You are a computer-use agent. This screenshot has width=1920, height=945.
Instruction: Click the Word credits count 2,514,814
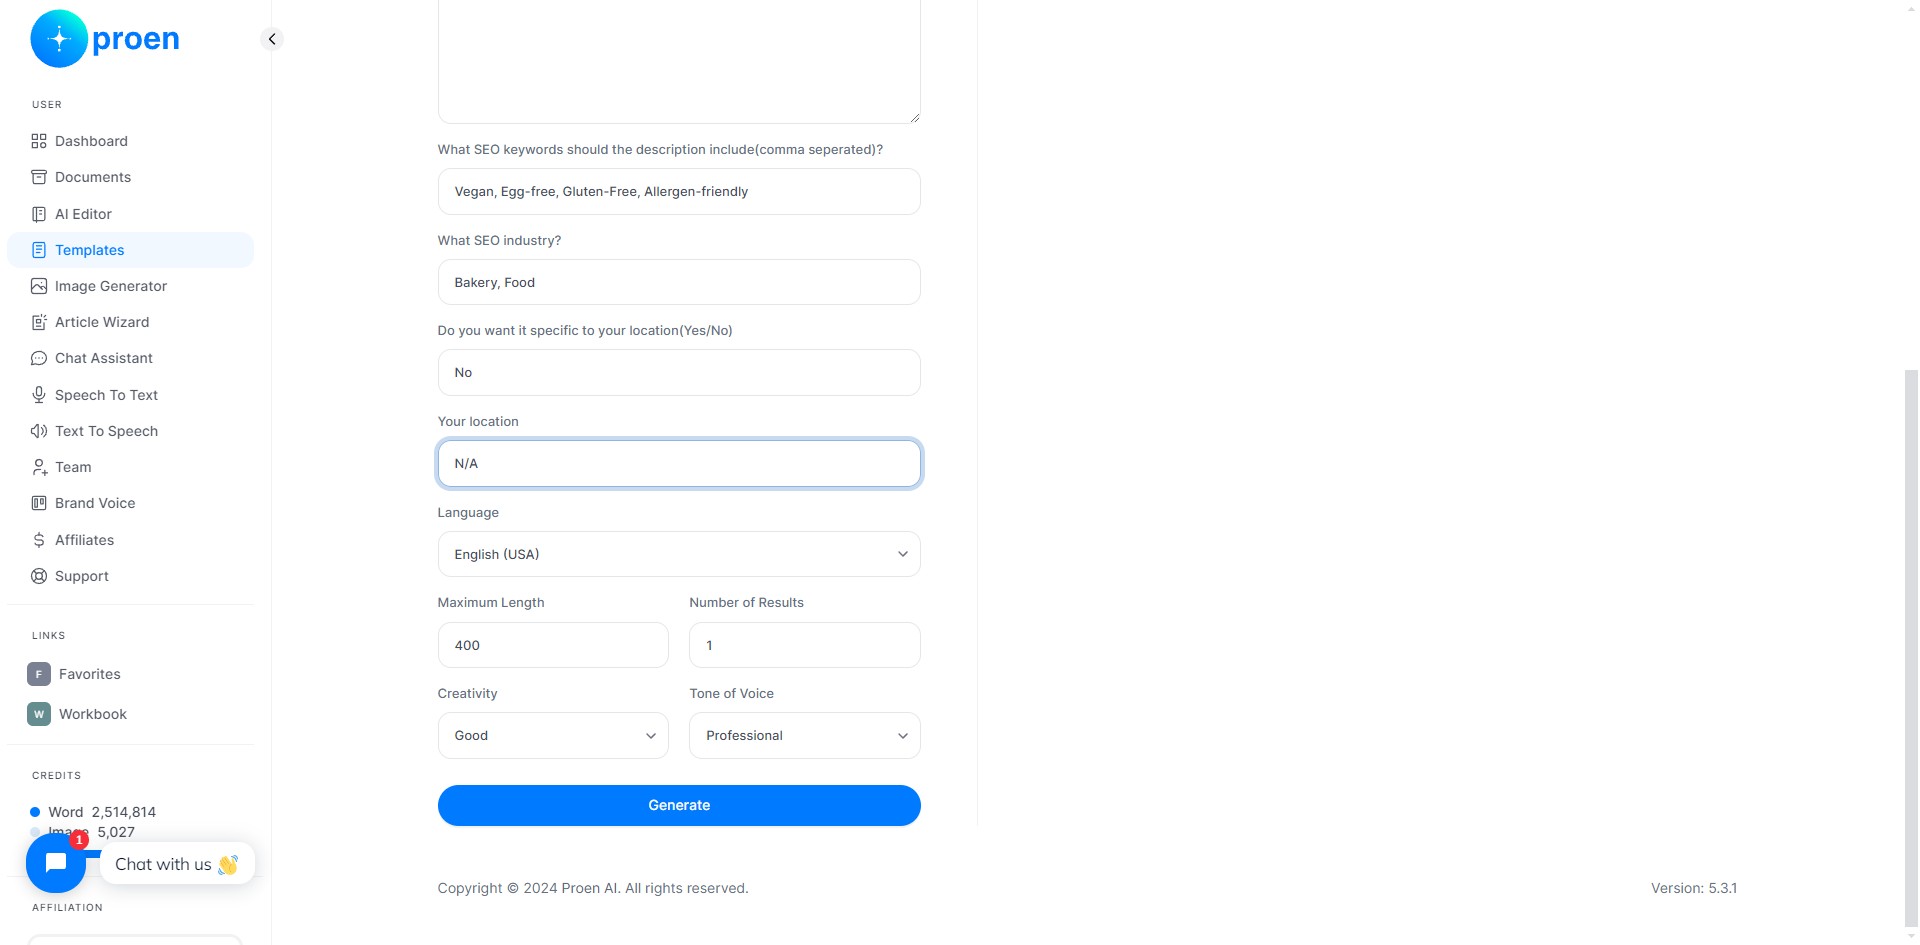(x=124, y=812)
